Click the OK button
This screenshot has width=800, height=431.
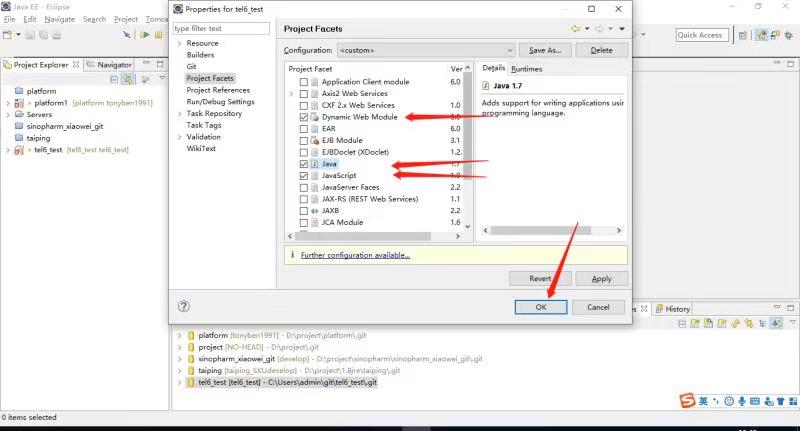point(541,307)
